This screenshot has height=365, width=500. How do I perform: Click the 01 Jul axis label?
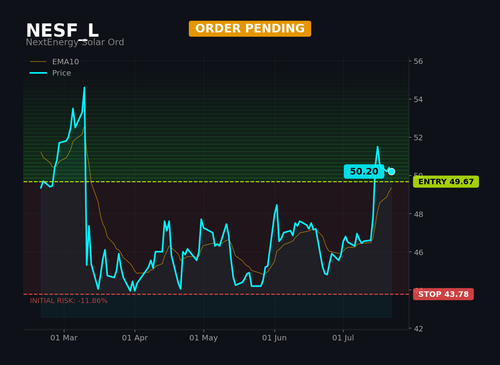click(x=343, y=338)
